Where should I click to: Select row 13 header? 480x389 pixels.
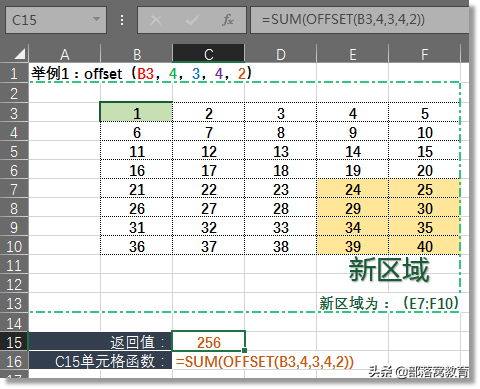[x=14, y=303]
